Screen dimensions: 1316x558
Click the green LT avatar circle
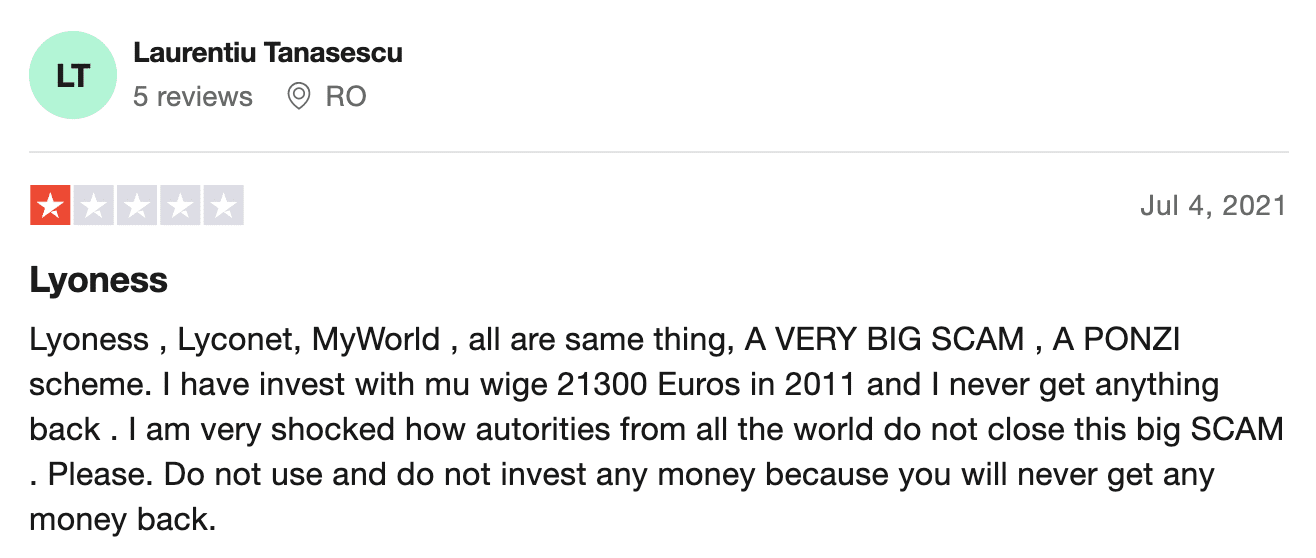[75, 76]
